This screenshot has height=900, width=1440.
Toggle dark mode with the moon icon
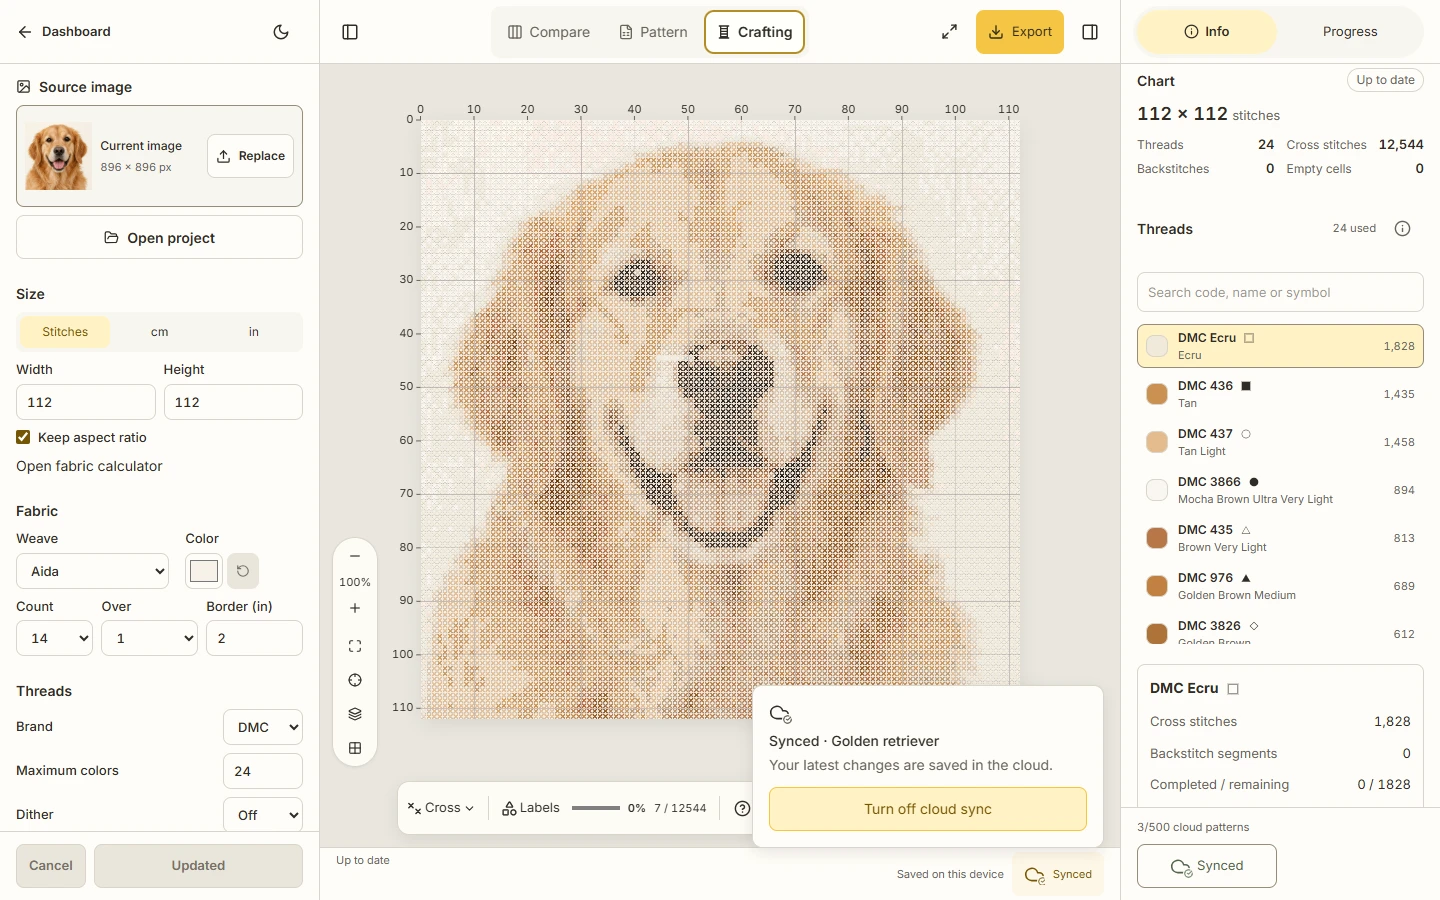[281, 32]
